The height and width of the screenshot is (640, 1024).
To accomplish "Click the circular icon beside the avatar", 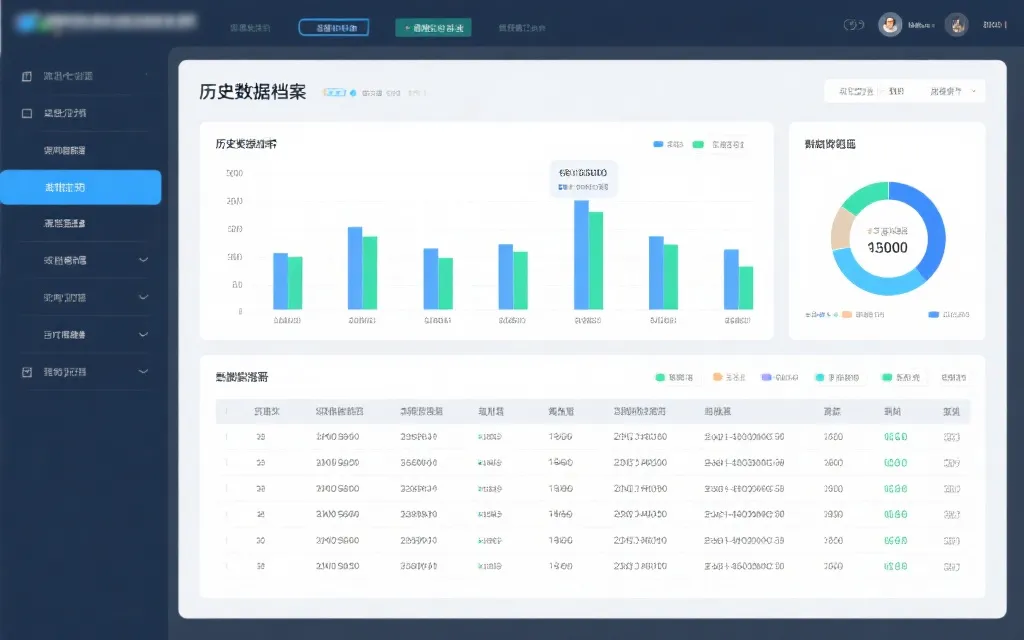I will (x=956, y=24).
